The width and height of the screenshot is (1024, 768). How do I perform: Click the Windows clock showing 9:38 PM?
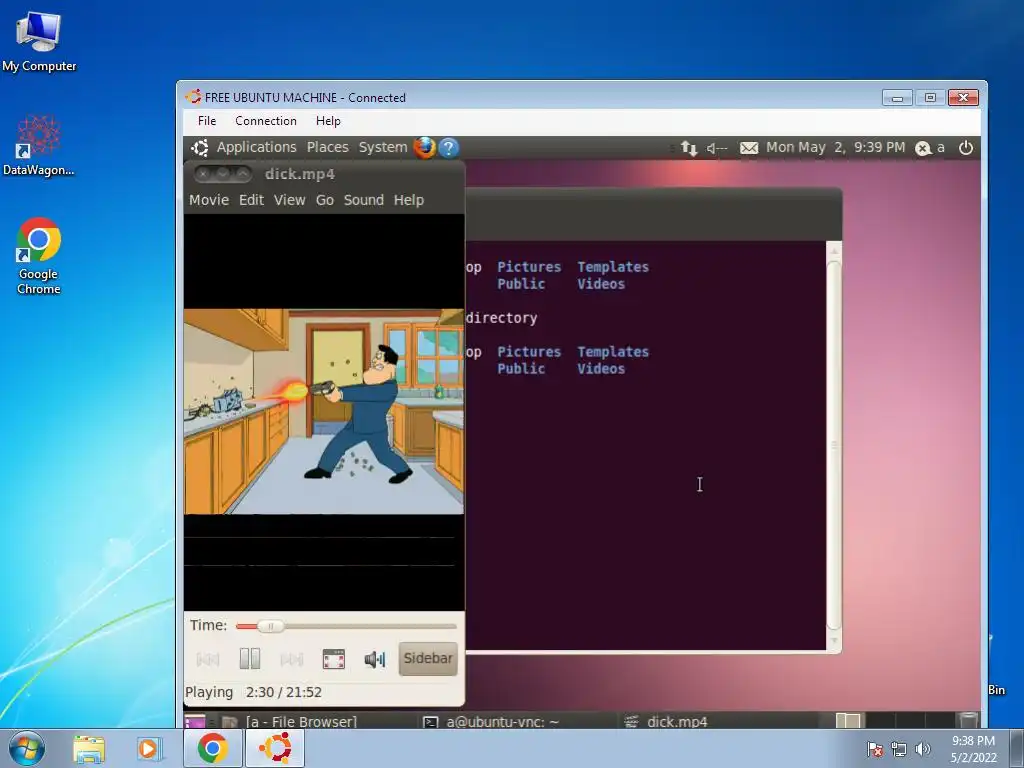click(974, 749)
